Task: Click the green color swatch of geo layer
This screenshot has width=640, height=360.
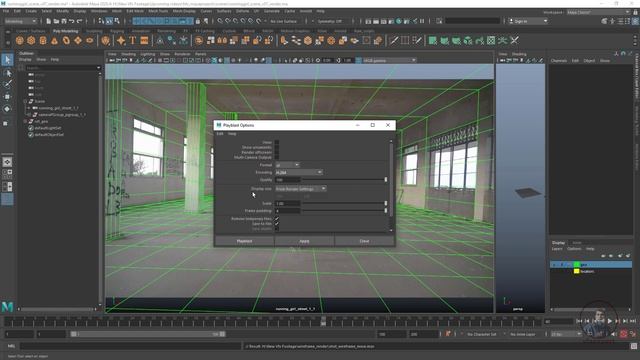Action: click(x=577, y=264)
